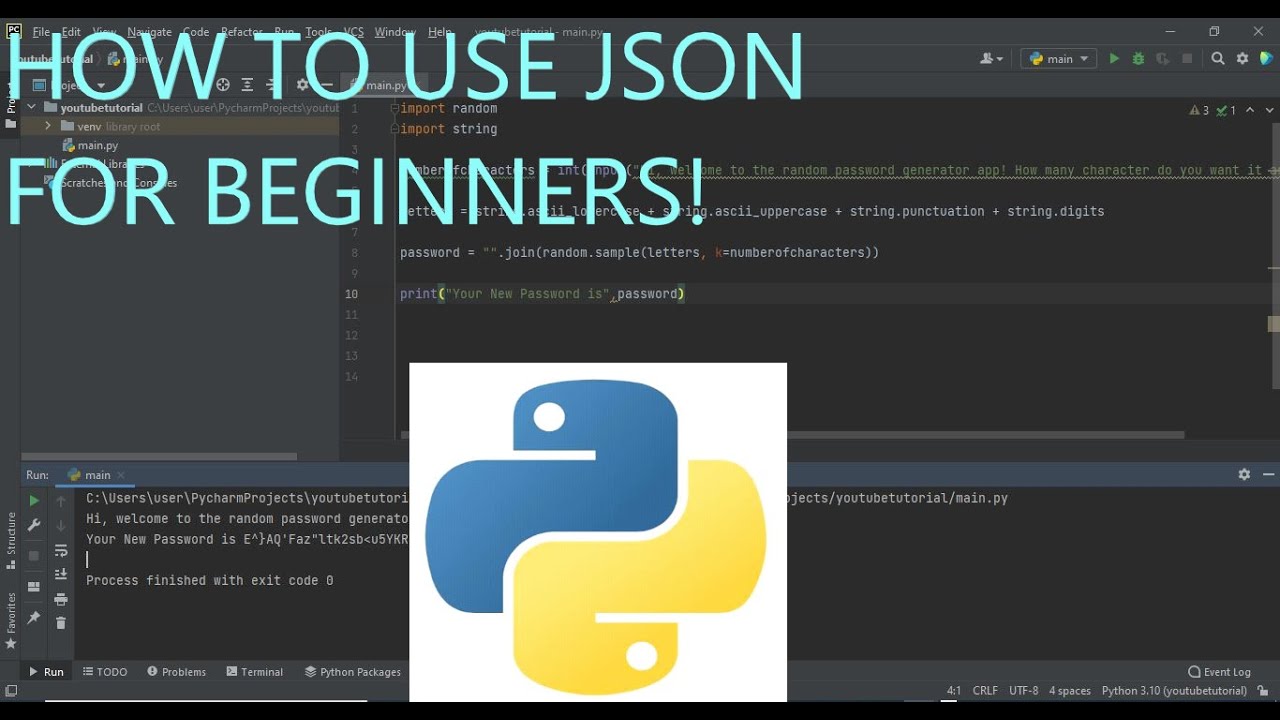
Task: Change CRLF line separator in status bar
Action: click(985, 691)
